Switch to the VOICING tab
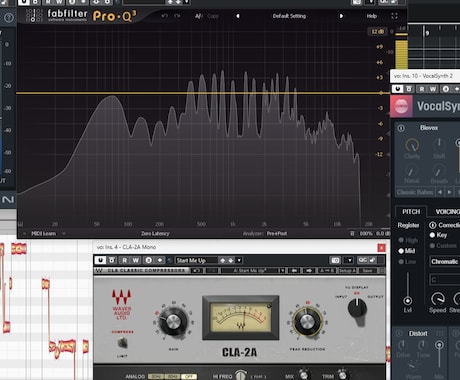 [447, 212]
